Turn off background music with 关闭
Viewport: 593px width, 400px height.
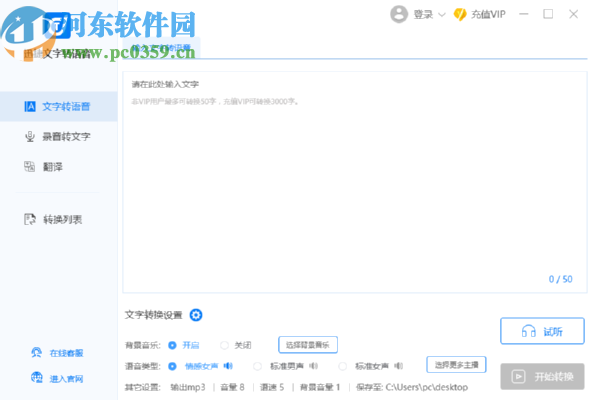[x=225, y=345]
